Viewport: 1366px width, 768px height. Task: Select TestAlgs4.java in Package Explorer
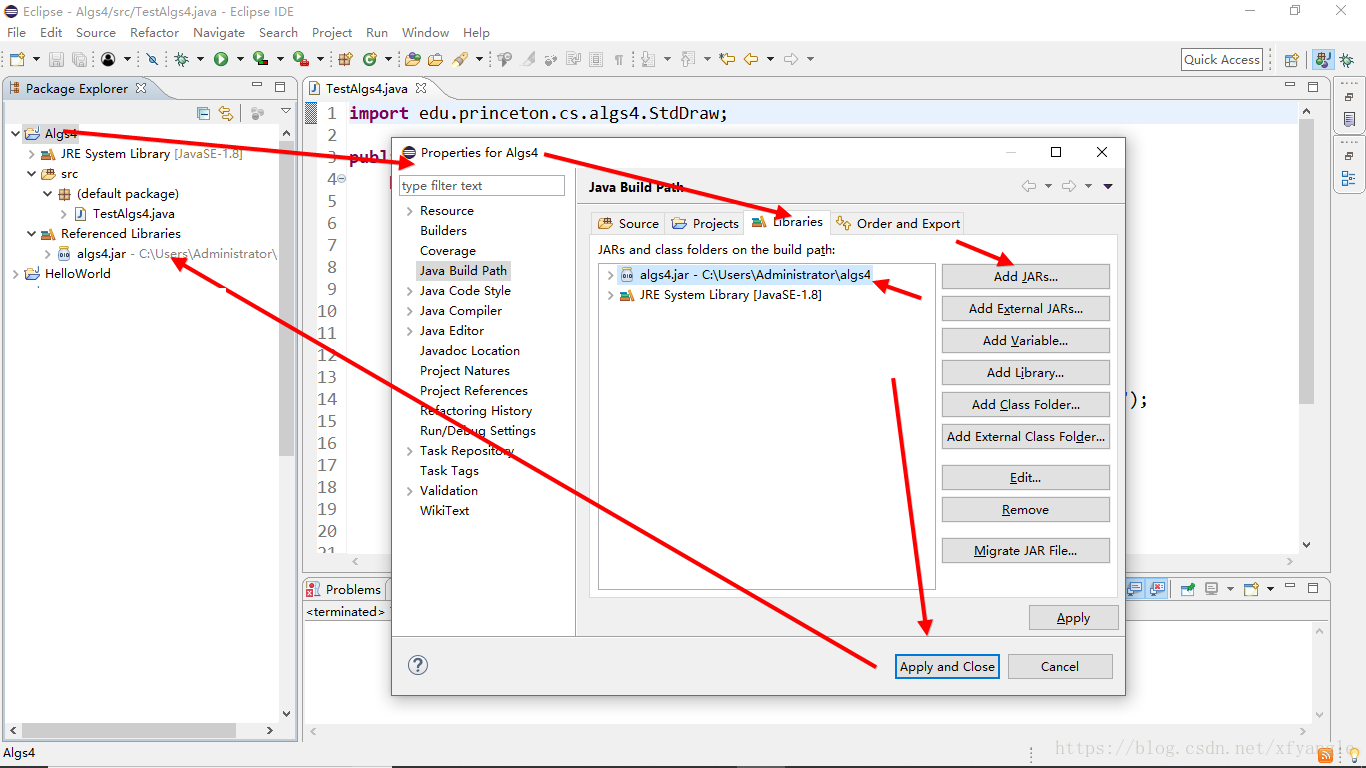[x=134, y=214]
